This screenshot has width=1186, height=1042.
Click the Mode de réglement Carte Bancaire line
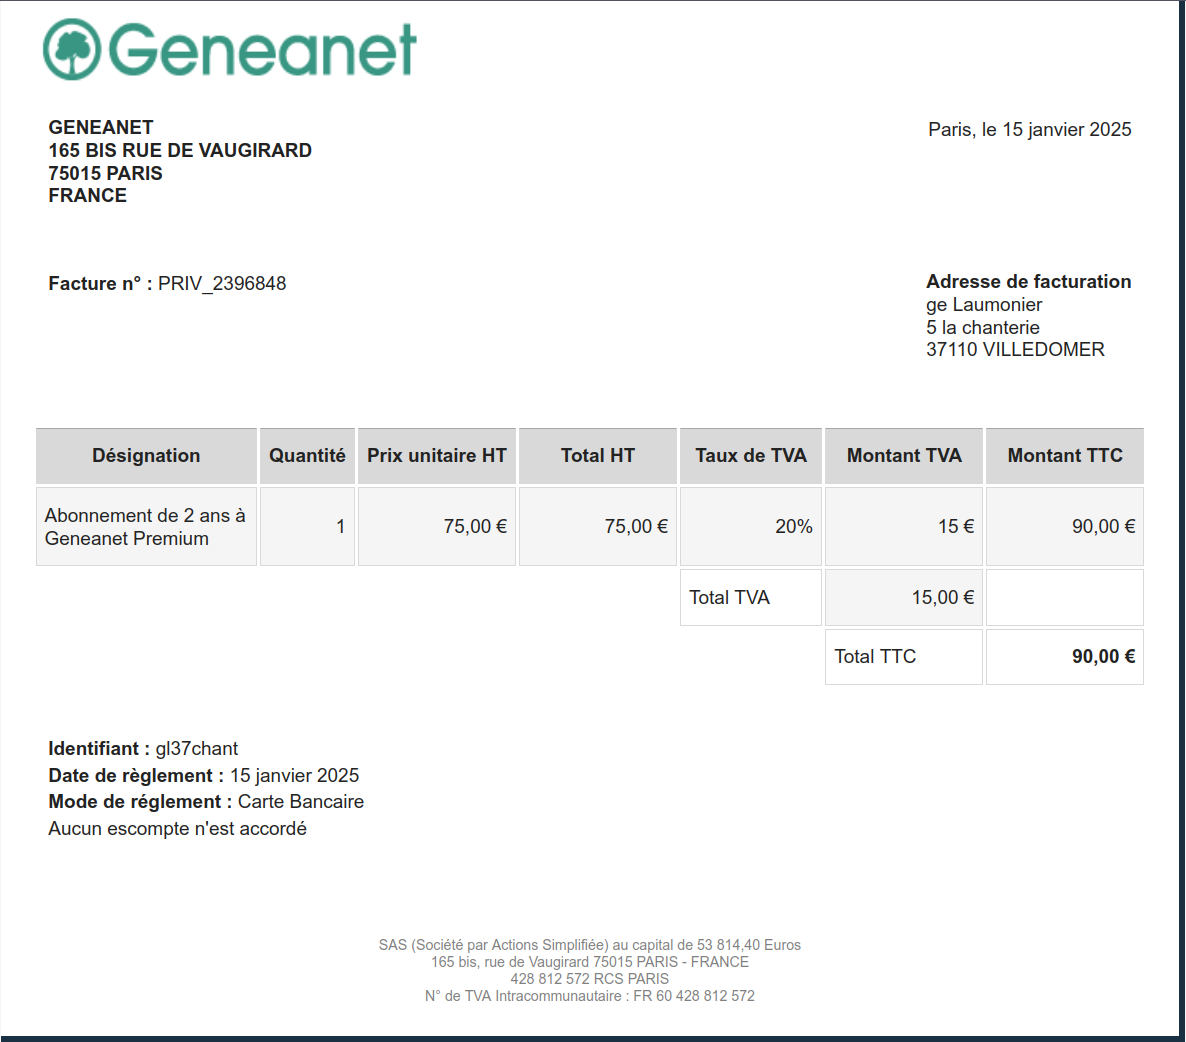pyautogui.click(x=206, y=802)
